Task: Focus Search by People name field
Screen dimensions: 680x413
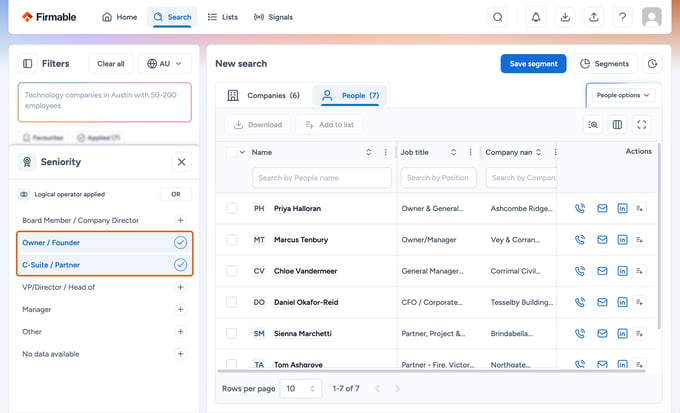Action: coord(321,178)
